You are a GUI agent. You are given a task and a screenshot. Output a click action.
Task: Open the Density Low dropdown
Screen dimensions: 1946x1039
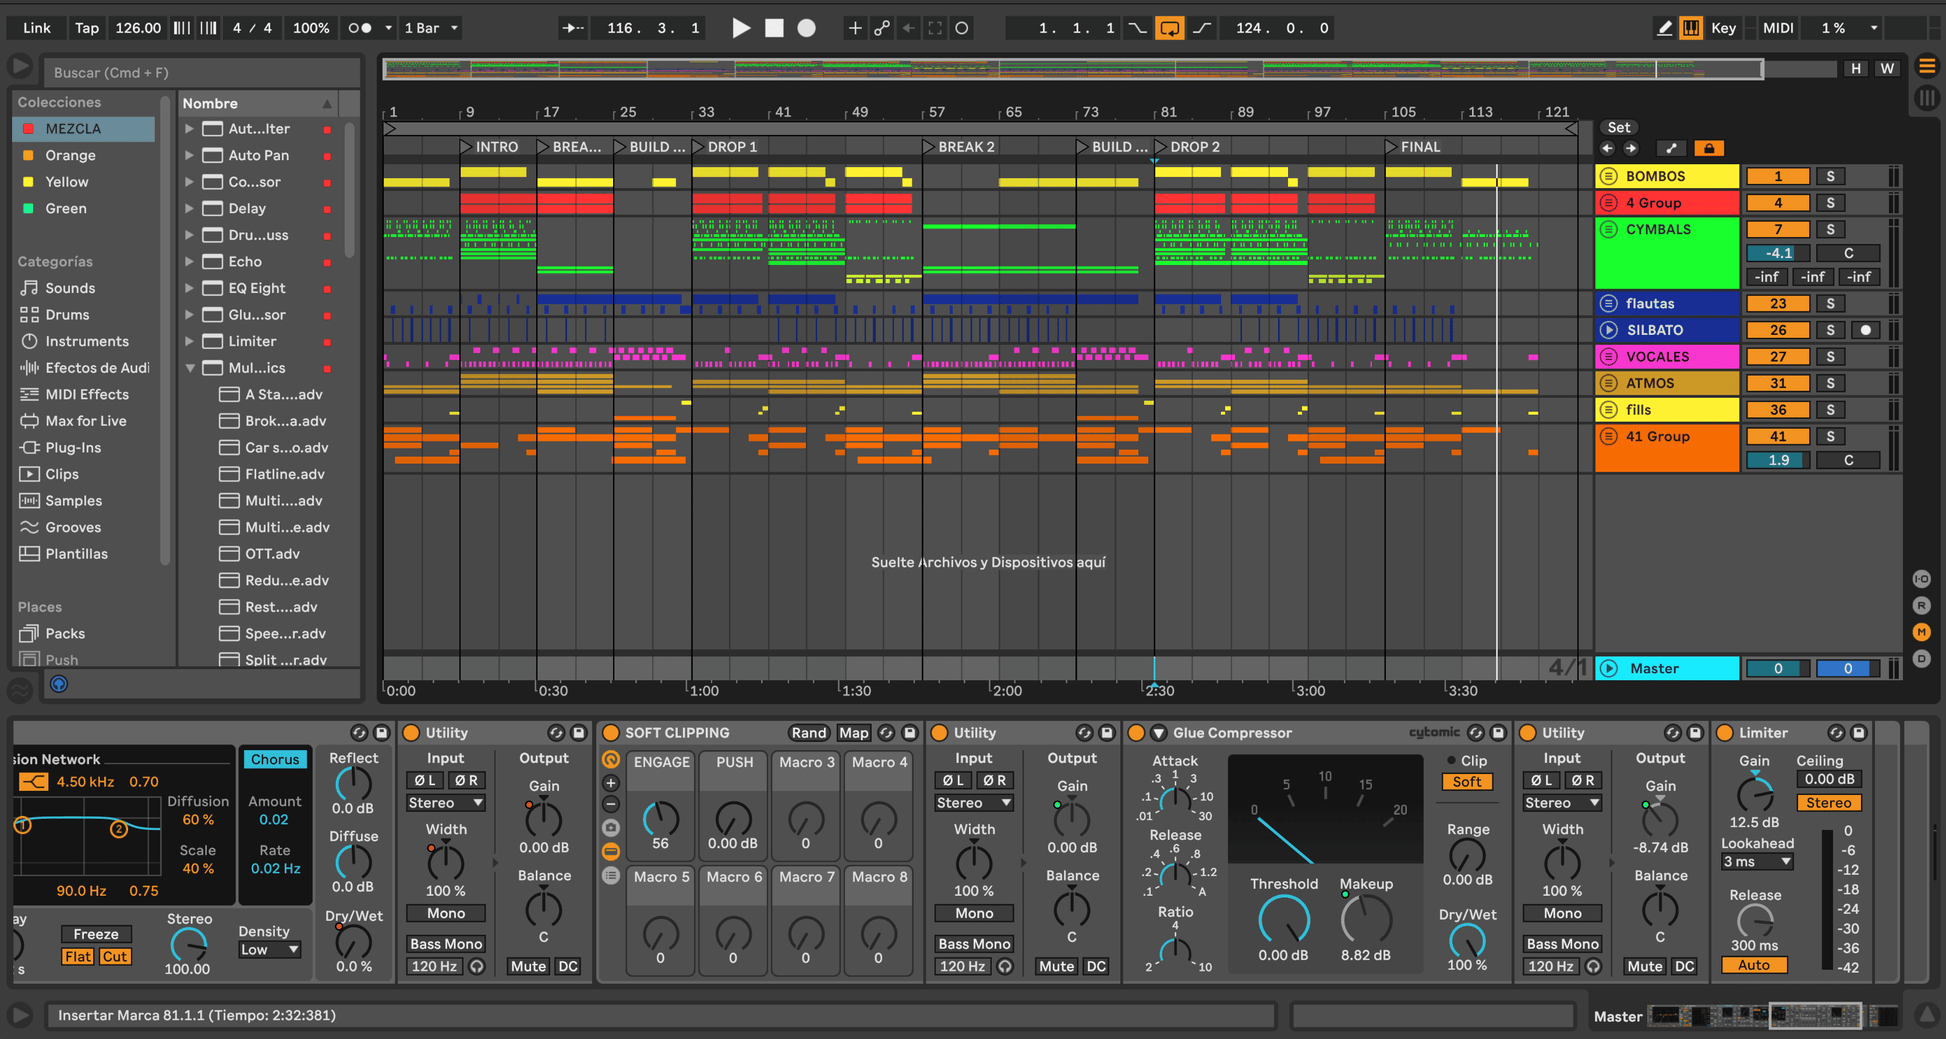269,950
